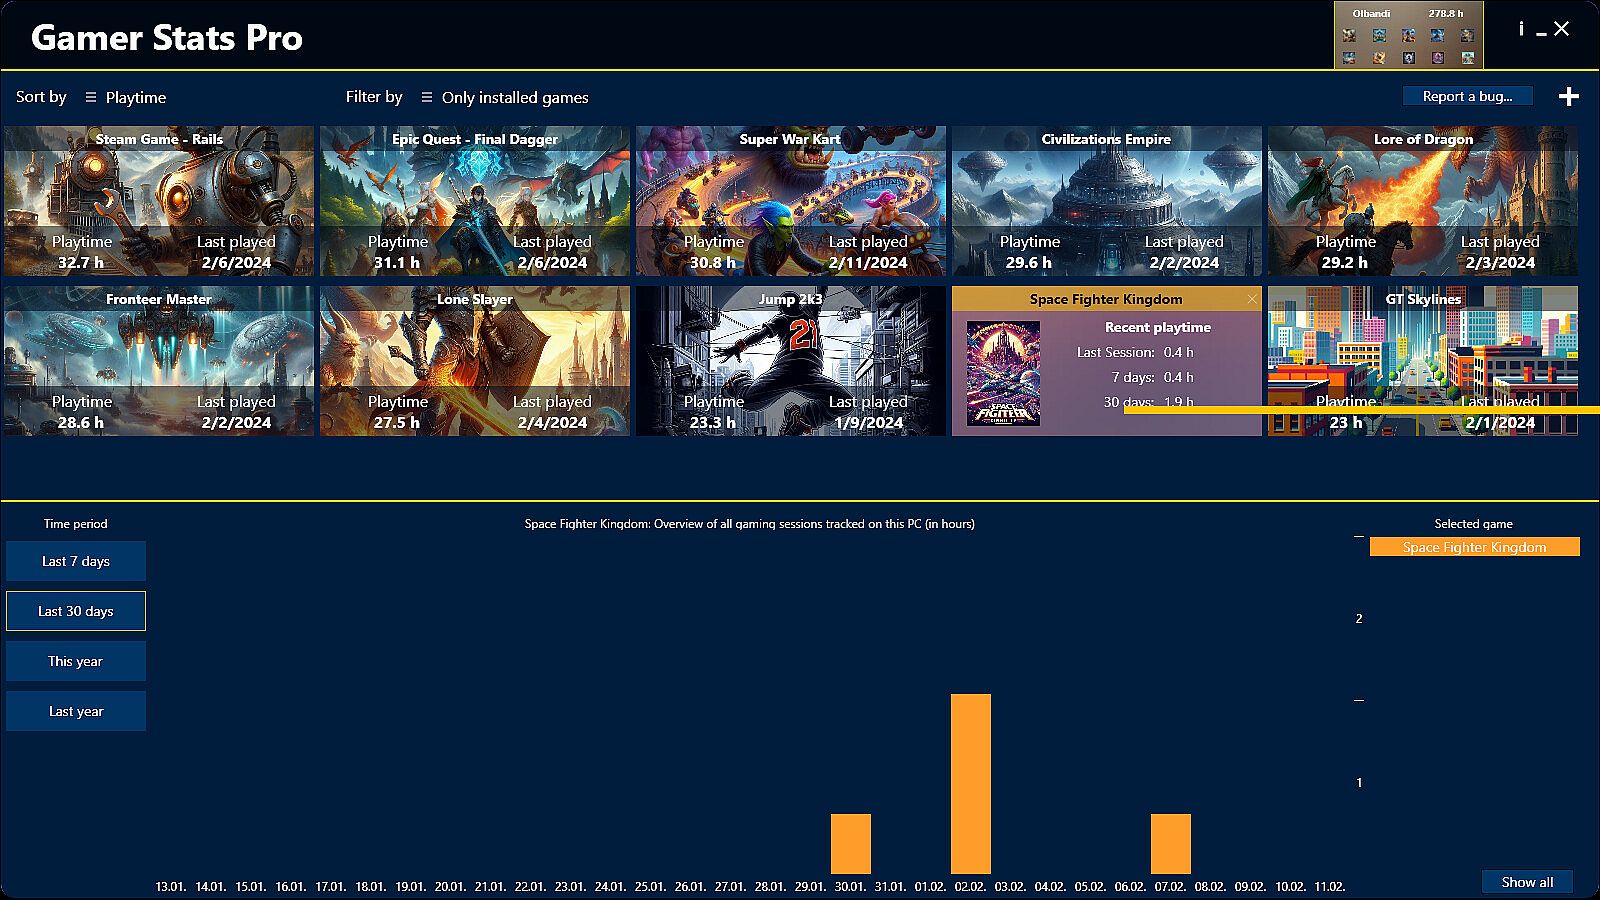Image resolution: width=1600 pixels, height=900 pixels.
Task: Open the Only installed games filter dropdown
Action: click(x=504, y=97)
